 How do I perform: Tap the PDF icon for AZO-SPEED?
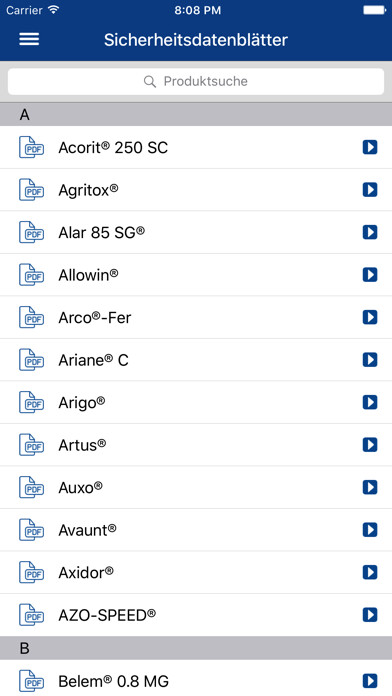click(32, 615)
